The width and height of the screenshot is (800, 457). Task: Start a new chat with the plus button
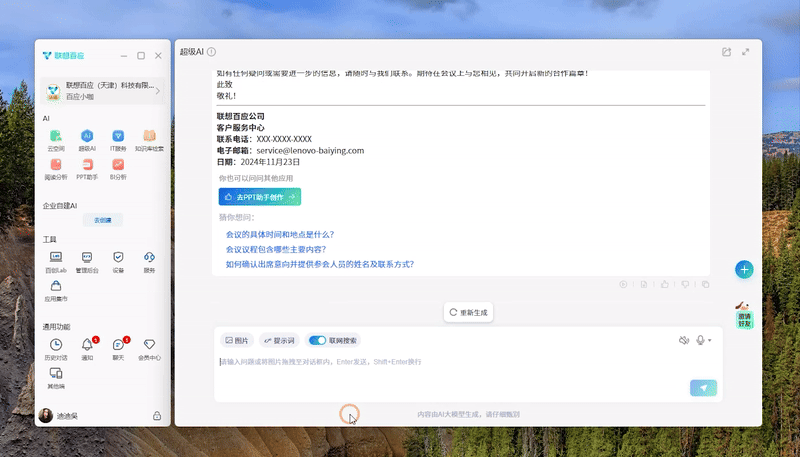pos(744,269)
